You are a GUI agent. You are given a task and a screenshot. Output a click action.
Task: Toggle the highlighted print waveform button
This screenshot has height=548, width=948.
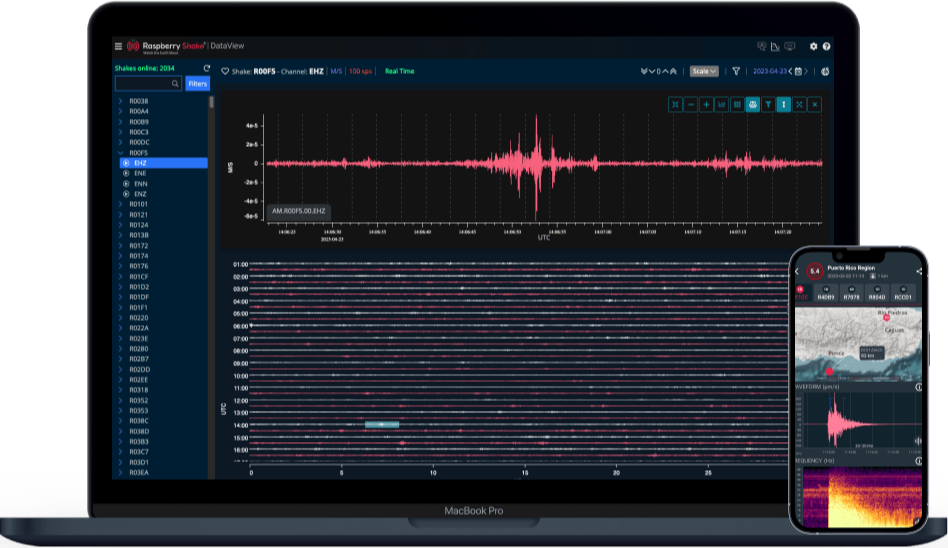[x=753, y=105]
